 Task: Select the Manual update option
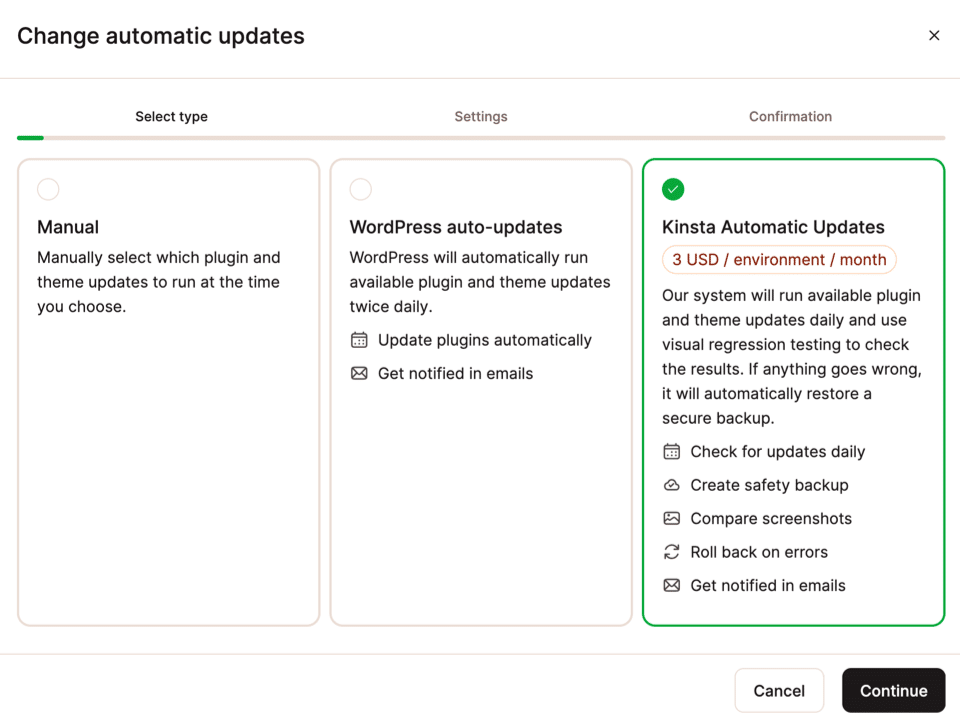pyautogui.click(x=48, y=189)
